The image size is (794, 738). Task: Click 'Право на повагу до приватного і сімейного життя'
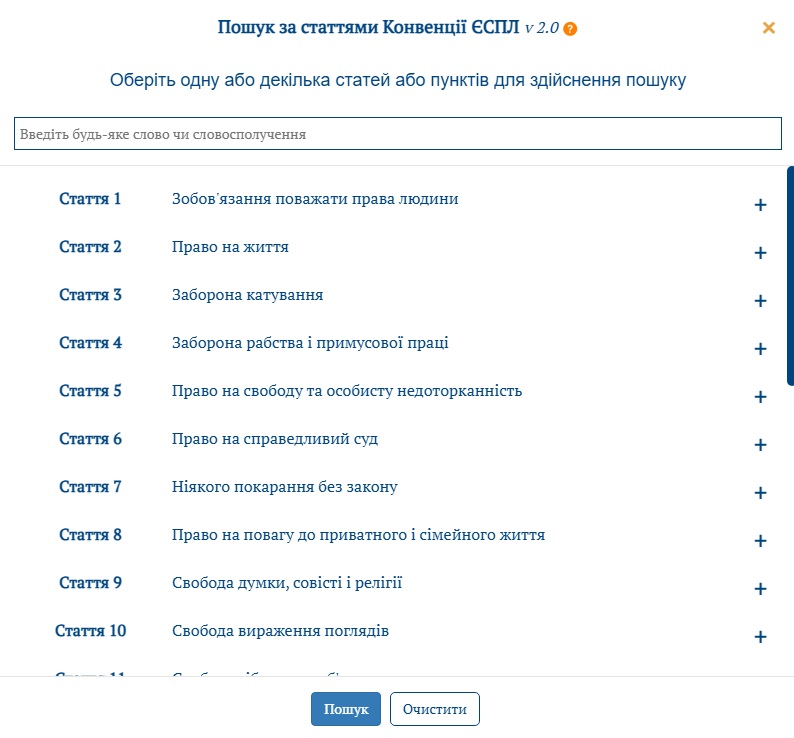click(359, 535)
